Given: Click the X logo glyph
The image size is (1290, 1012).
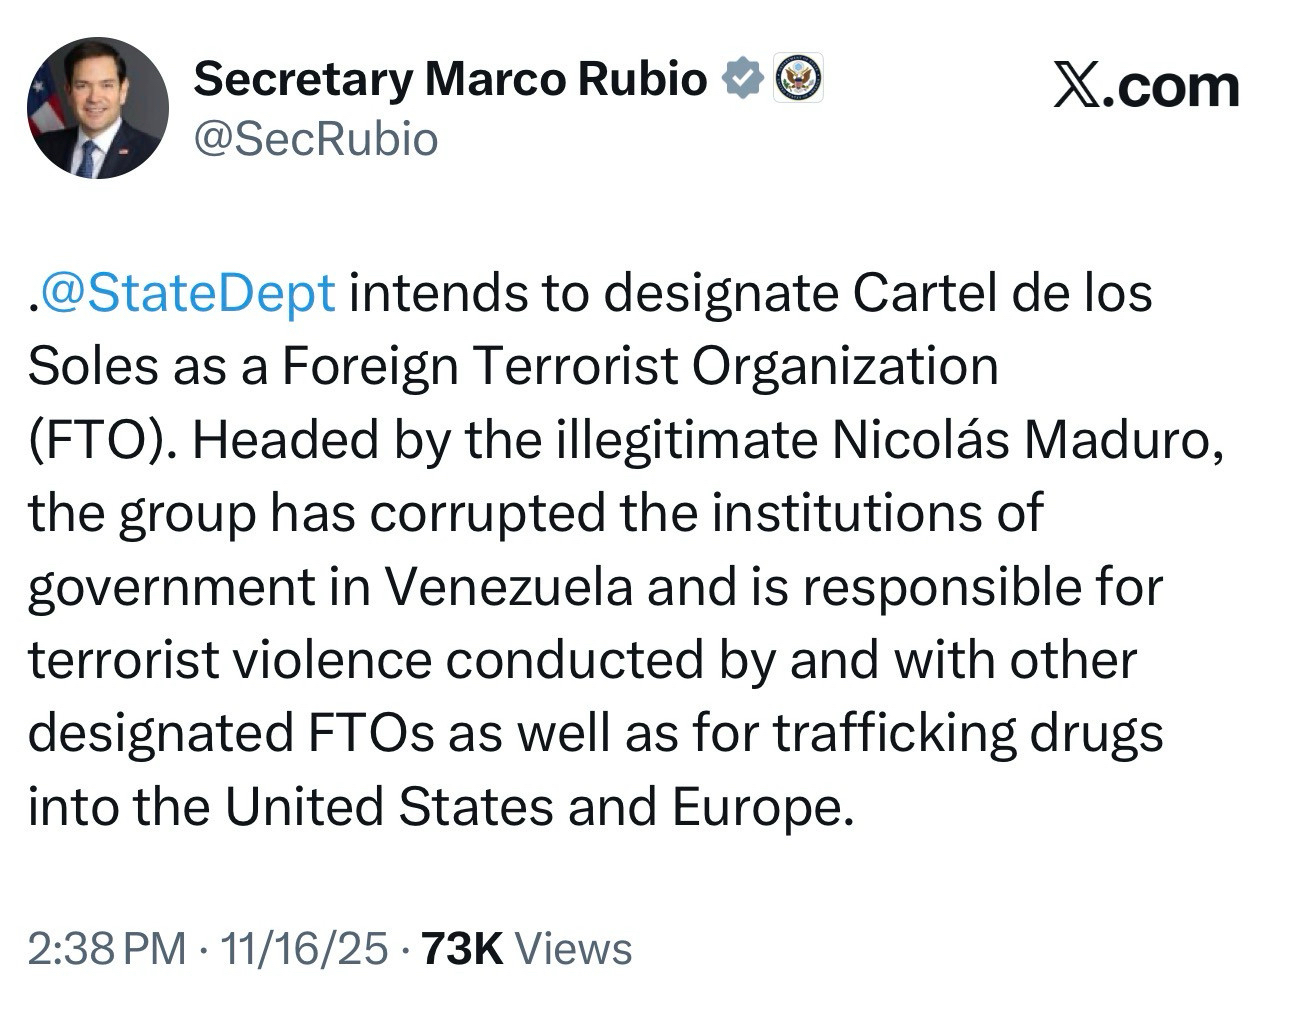Looking at the screenshot, I should [1075, 87].
